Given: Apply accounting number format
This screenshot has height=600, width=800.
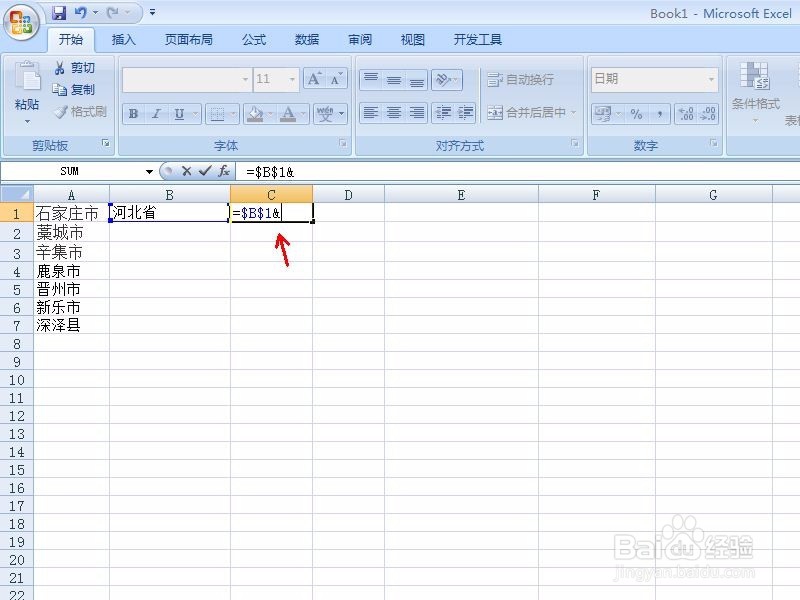Looking at the screenshot, I should [x=603, y=113].
